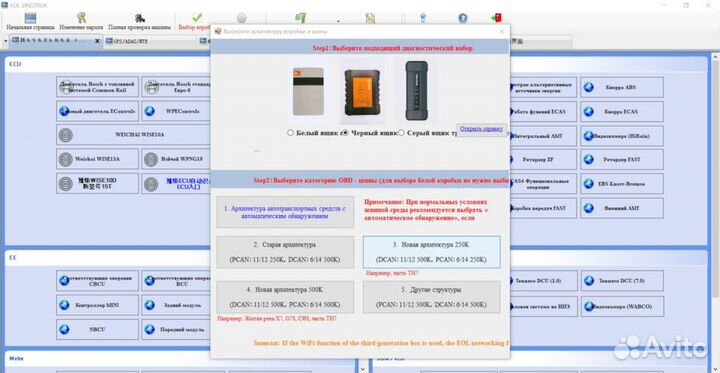The height and width of the screenshot is (373, 720).
Task: Click the document toolbar icon
Action: coord(371,18)
